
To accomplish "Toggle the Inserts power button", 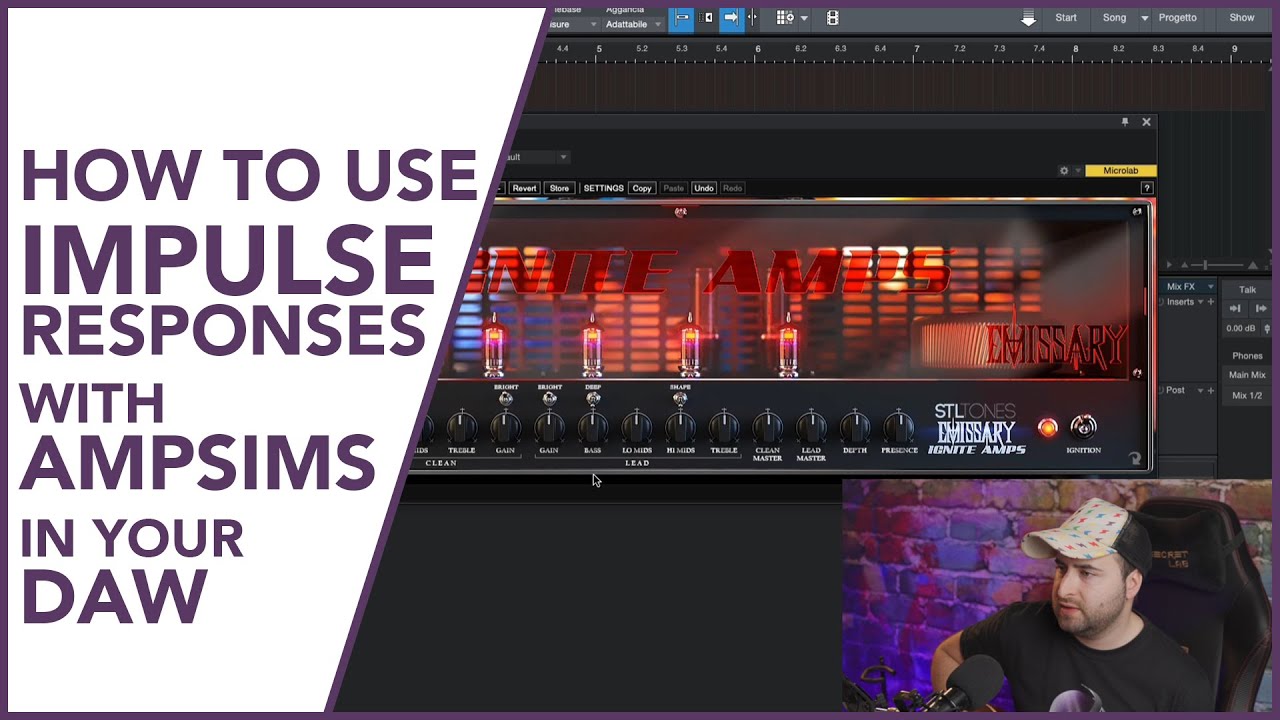I will (1163, 302).
